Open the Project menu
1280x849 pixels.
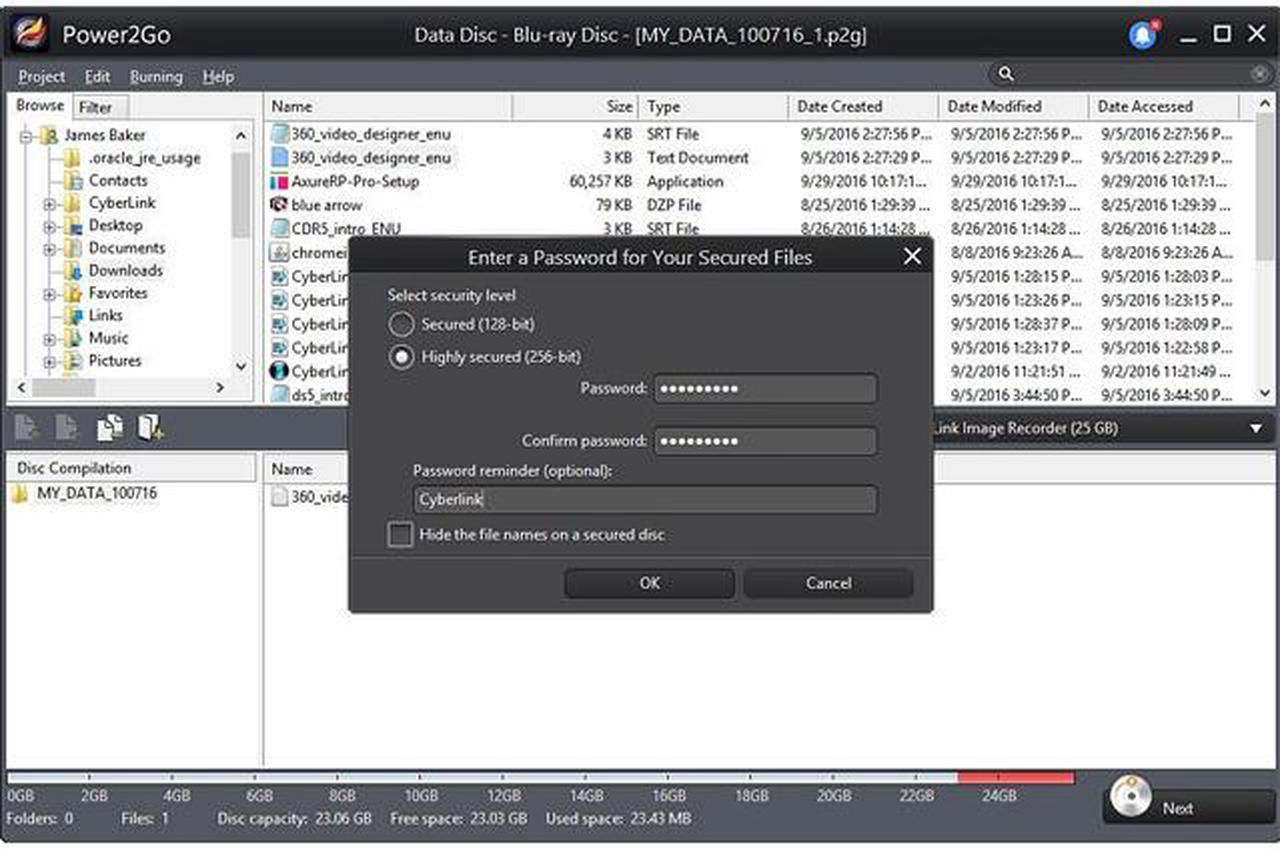coord(41,77)
